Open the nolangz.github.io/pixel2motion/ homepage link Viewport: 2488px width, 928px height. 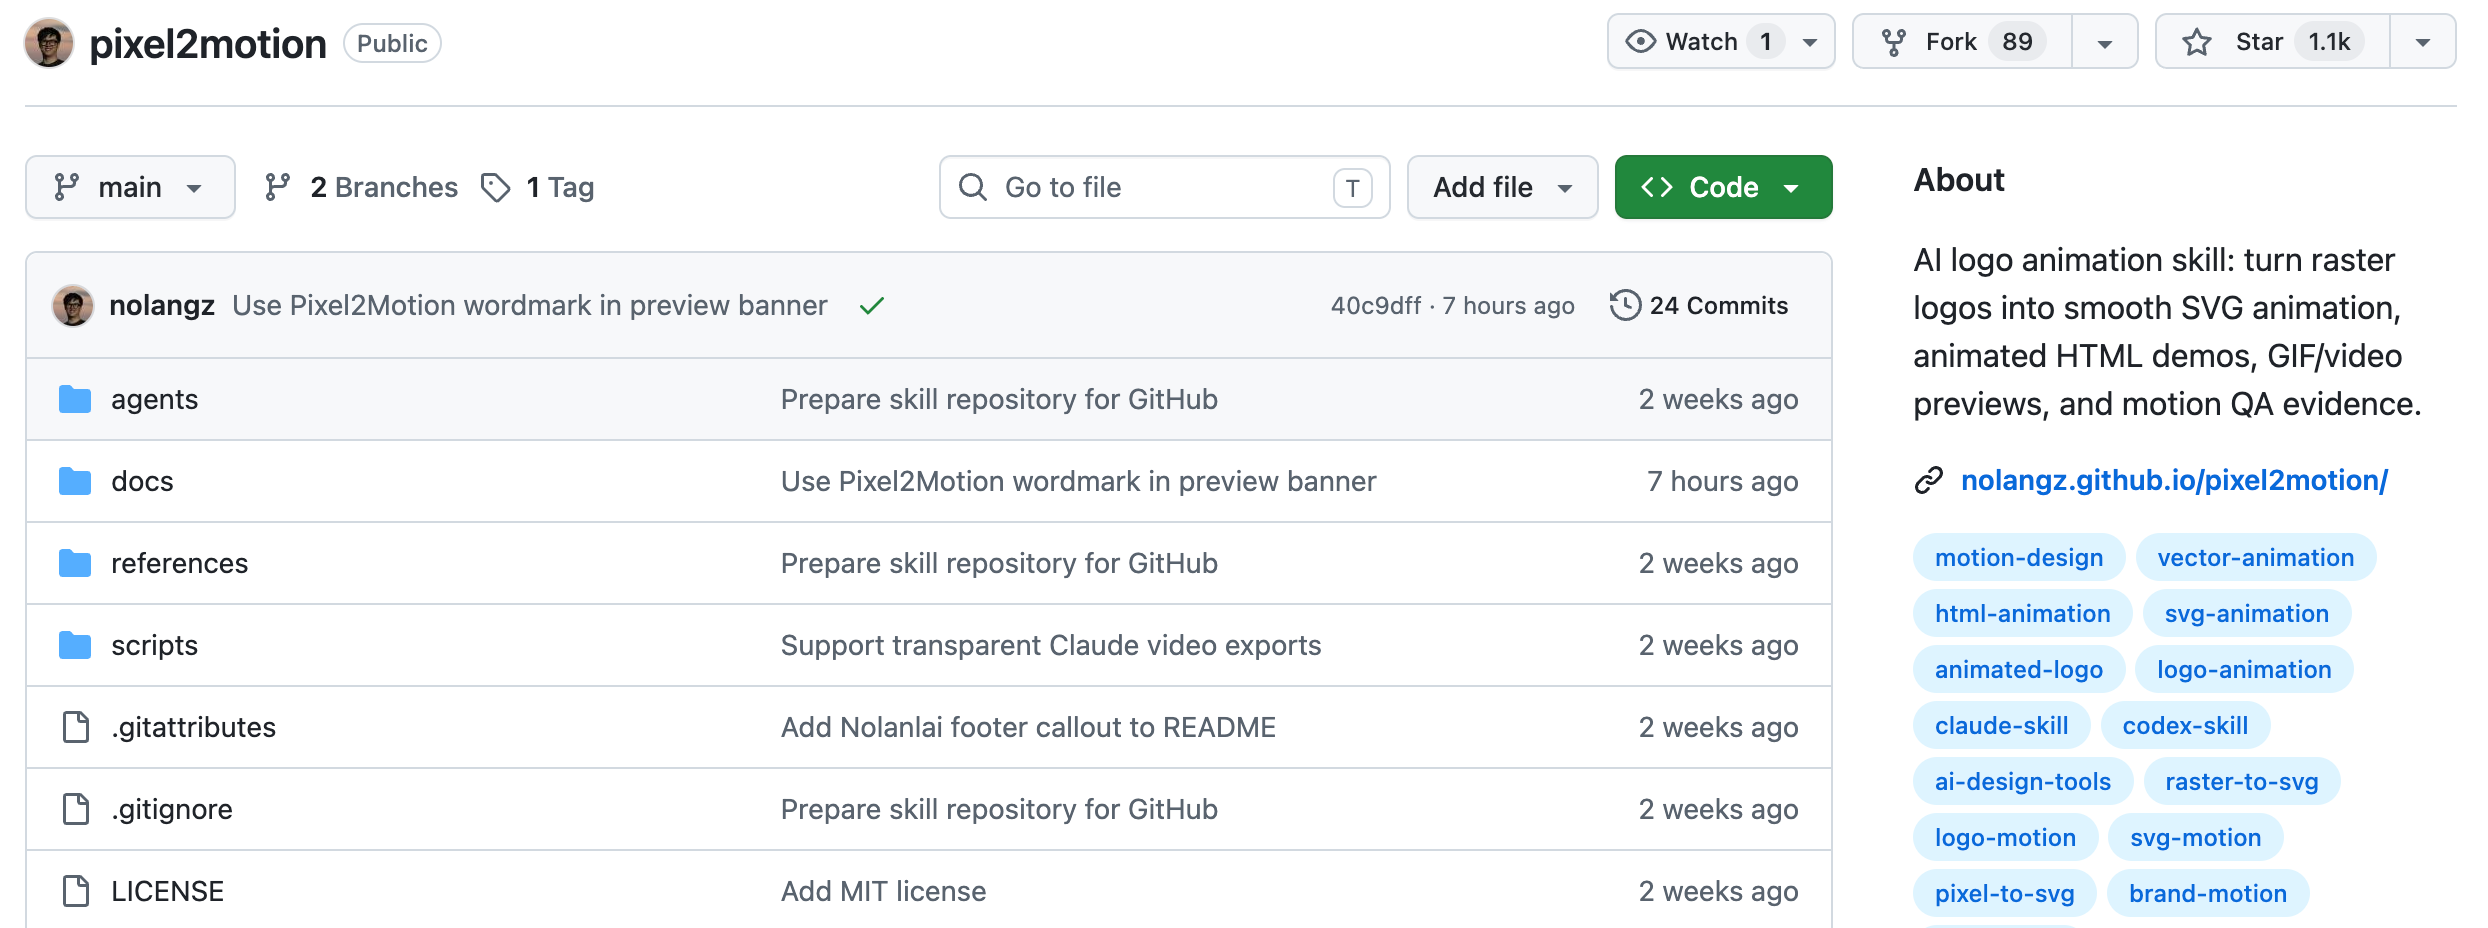[2174, 481]
